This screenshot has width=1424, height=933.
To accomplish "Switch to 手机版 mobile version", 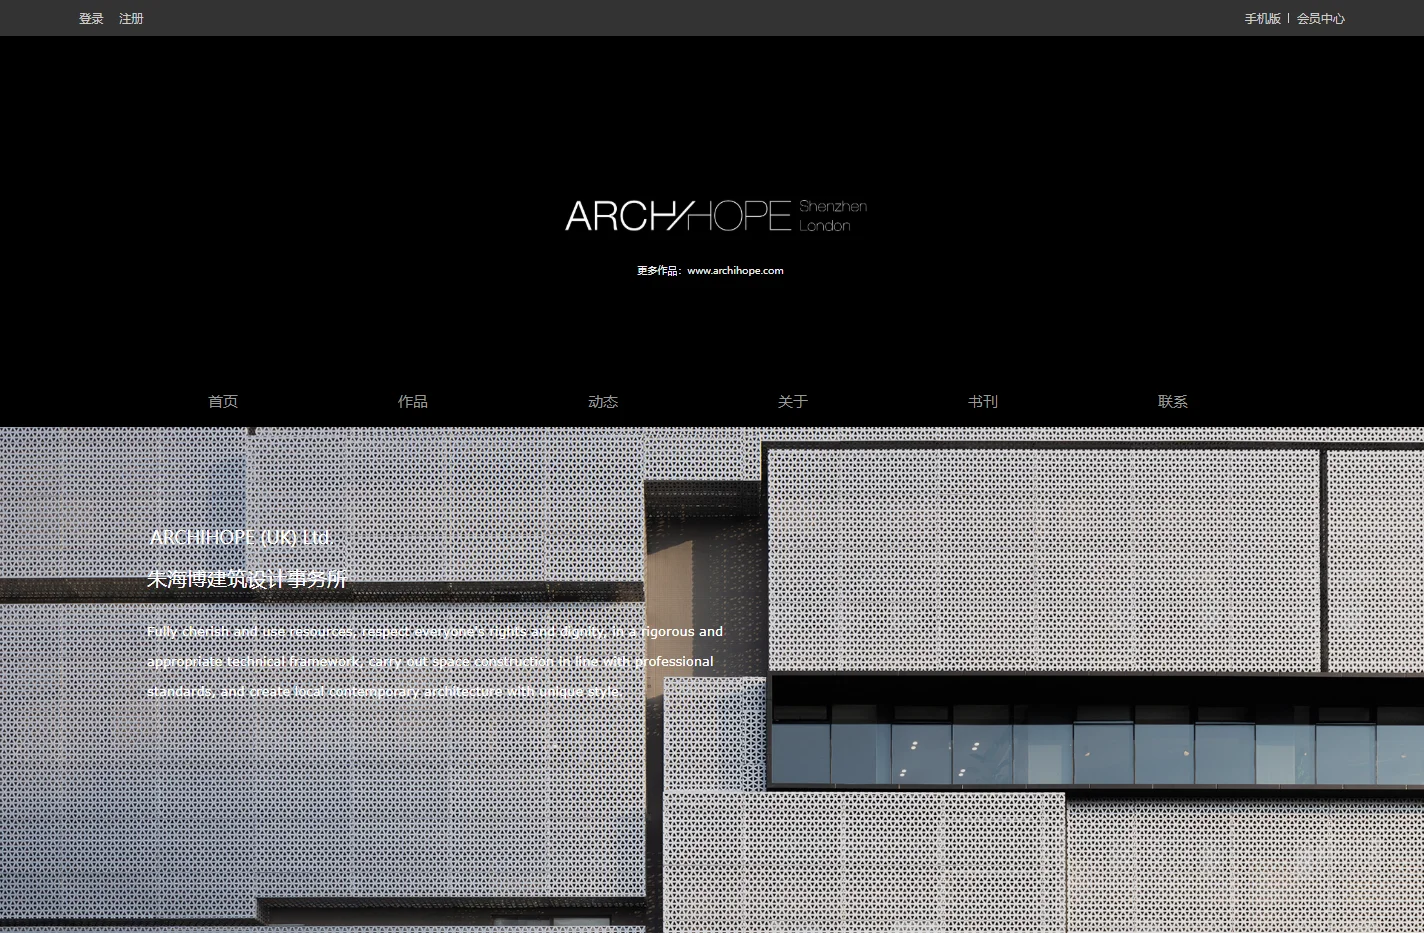I will pos(1262,18).
